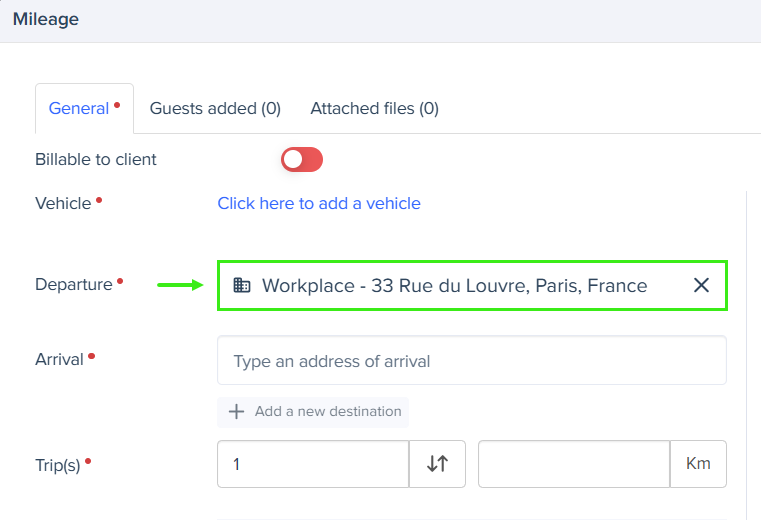Click the Km unit label
The width and height of the screenshot is (761, 520).
click(698, 464)
